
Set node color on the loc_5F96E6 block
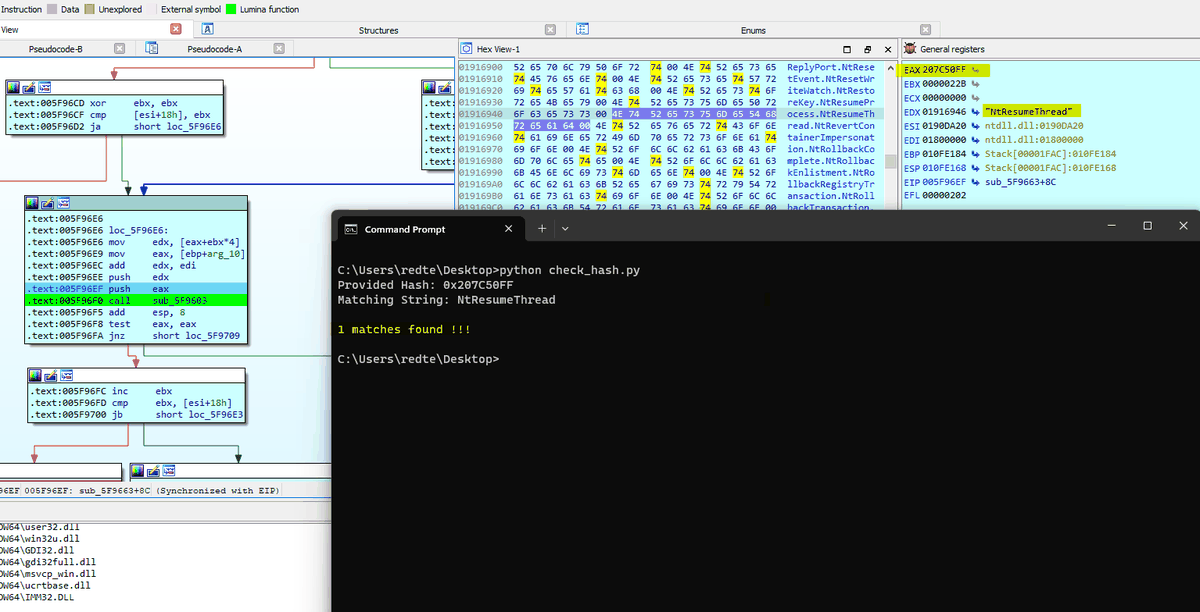click(x=34, y=203)
